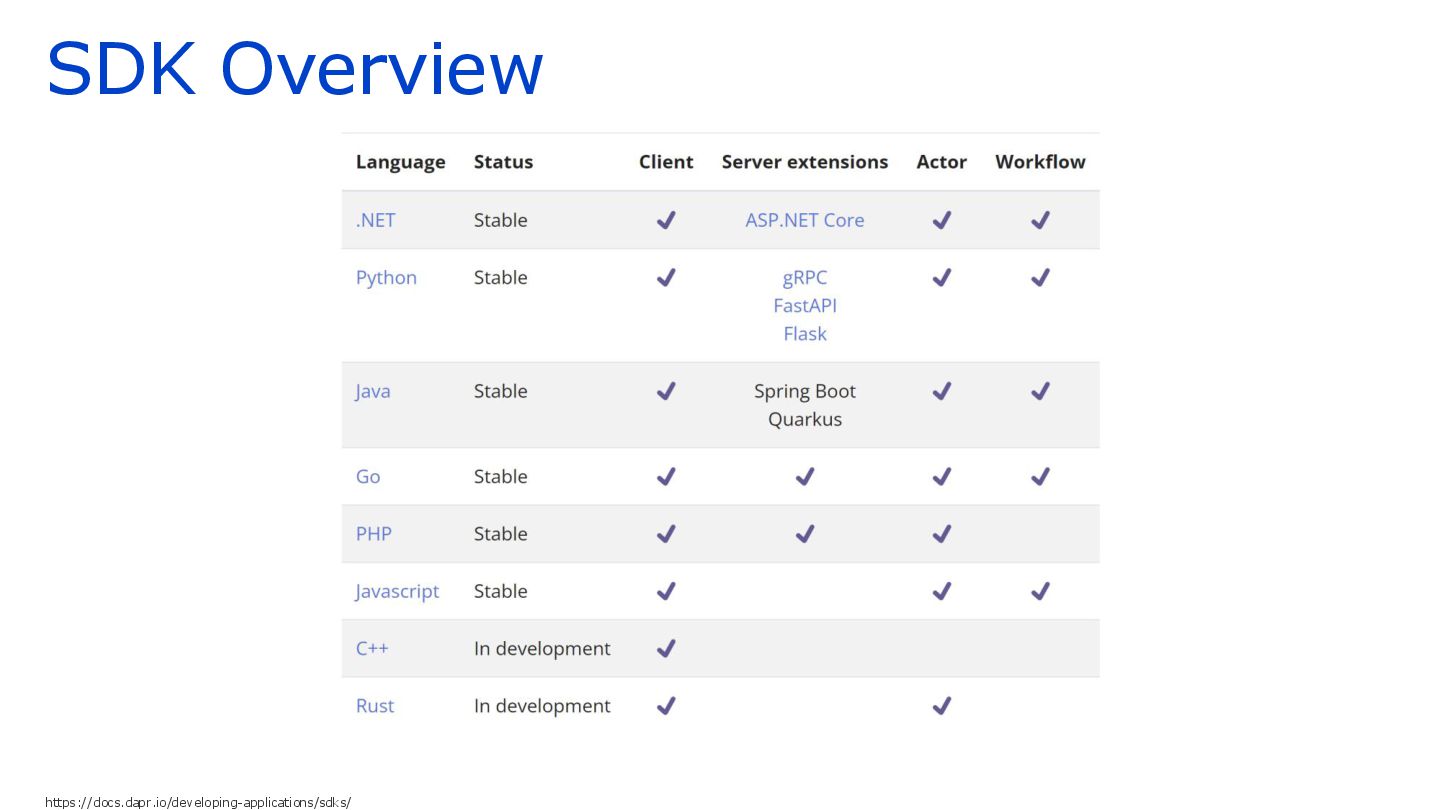This screenshot has width=1440, height=810.
Task: Click the Server extensions column header
Action: 805,162
